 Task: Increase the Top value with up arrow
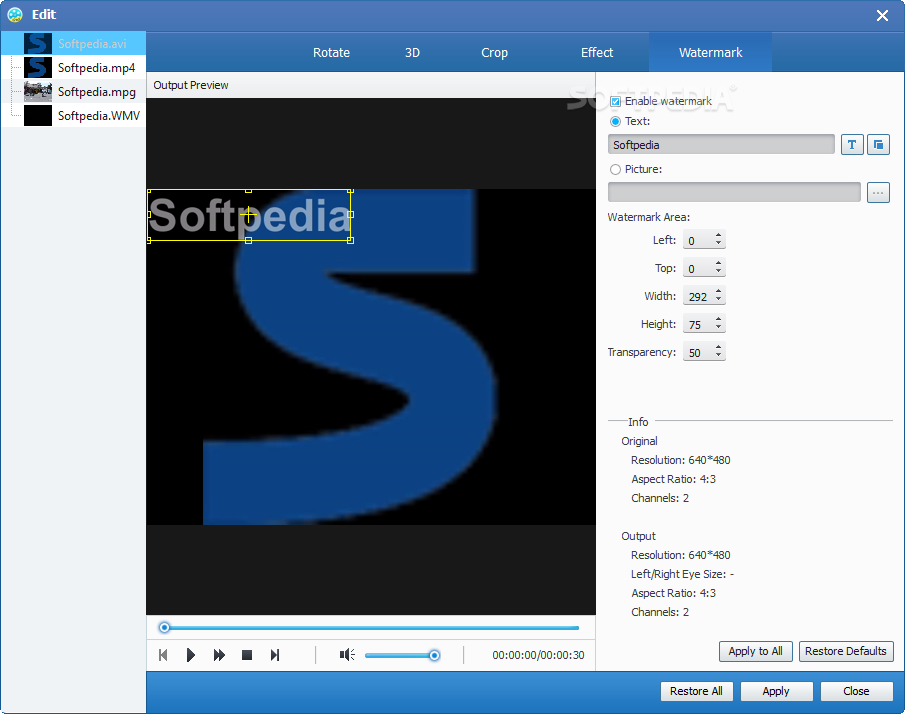(719, 263)
